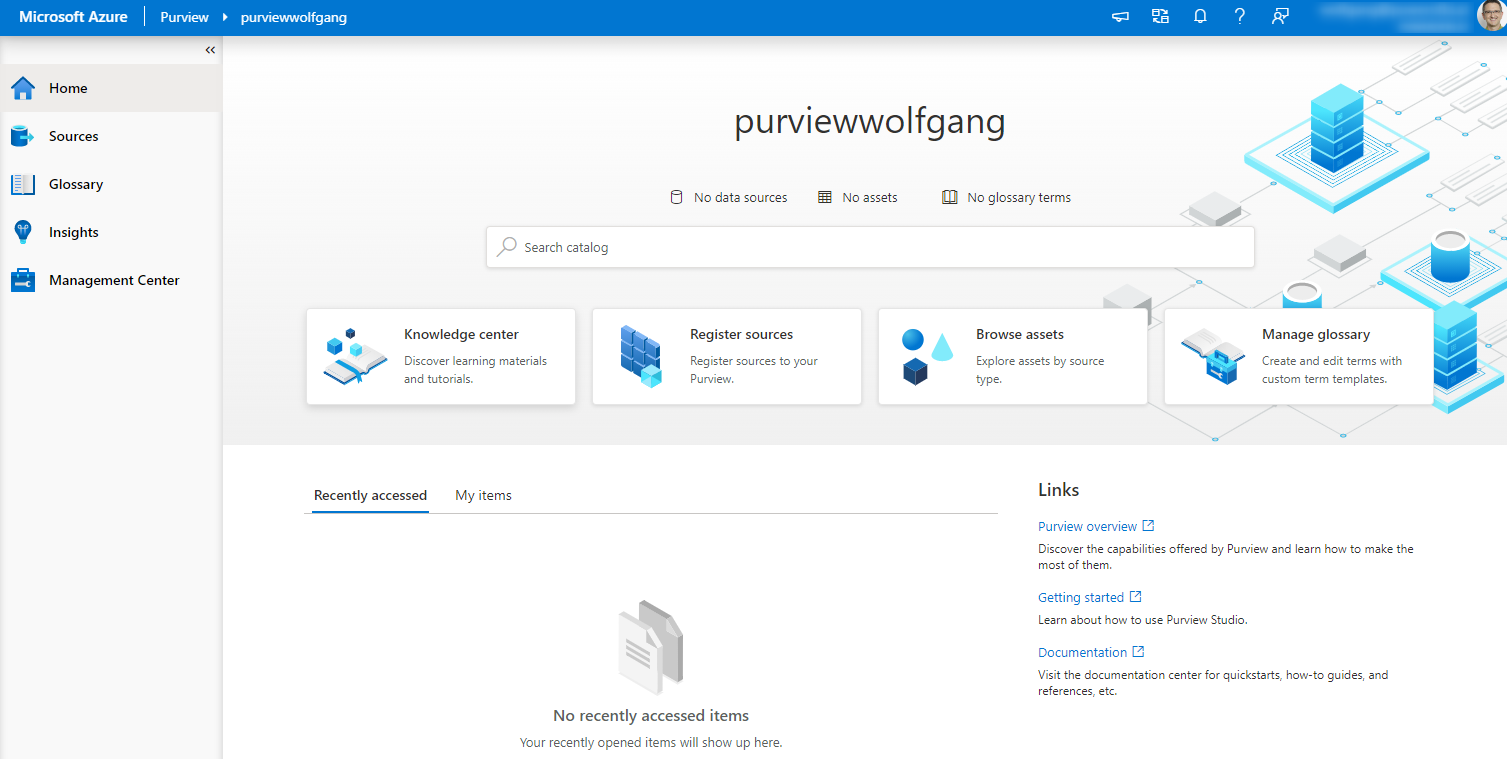This screenshot has height=759, width=1507.
Task: Open the Management Center
Action: point(113,280)
